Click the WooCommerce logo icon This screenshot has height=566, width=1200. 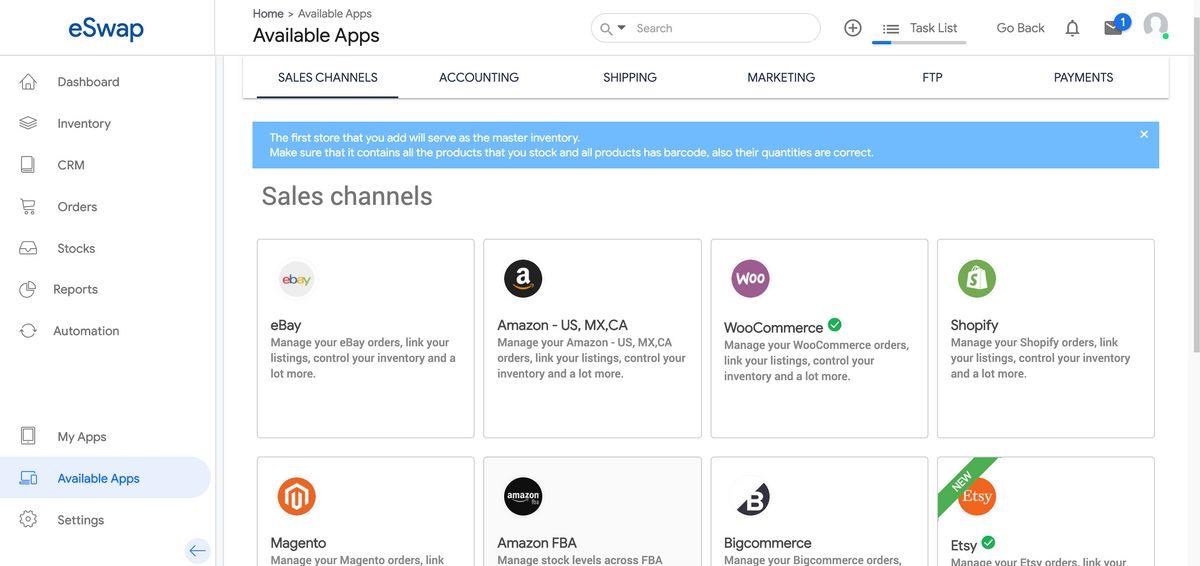[x=750, y=279]
